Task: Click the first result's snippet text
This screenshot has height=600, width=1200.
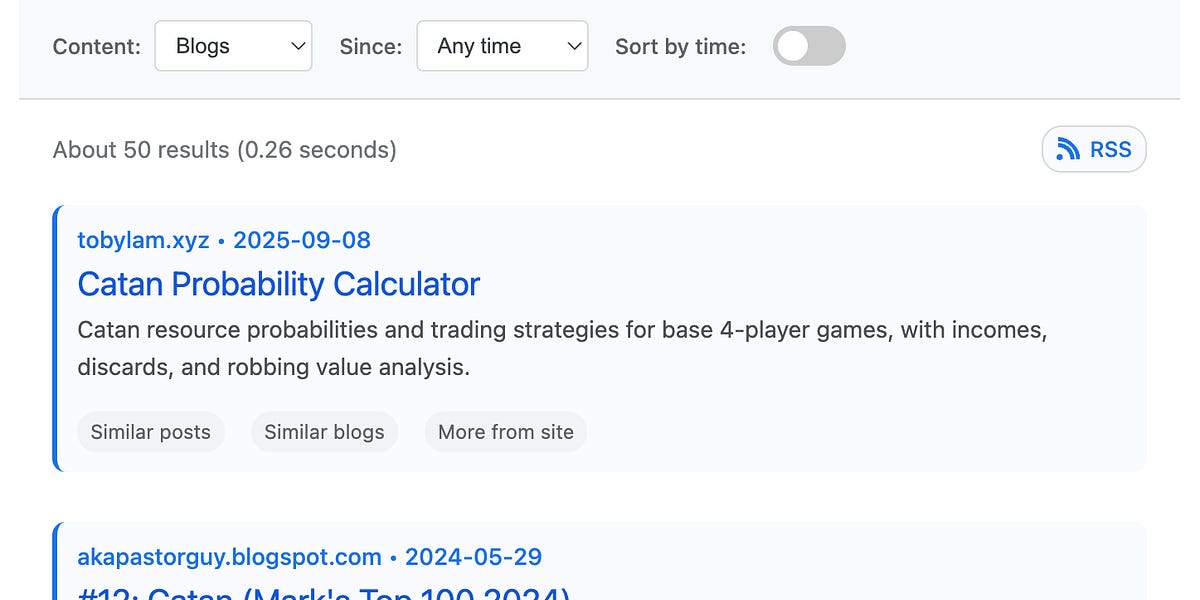Action: point(560,348)
